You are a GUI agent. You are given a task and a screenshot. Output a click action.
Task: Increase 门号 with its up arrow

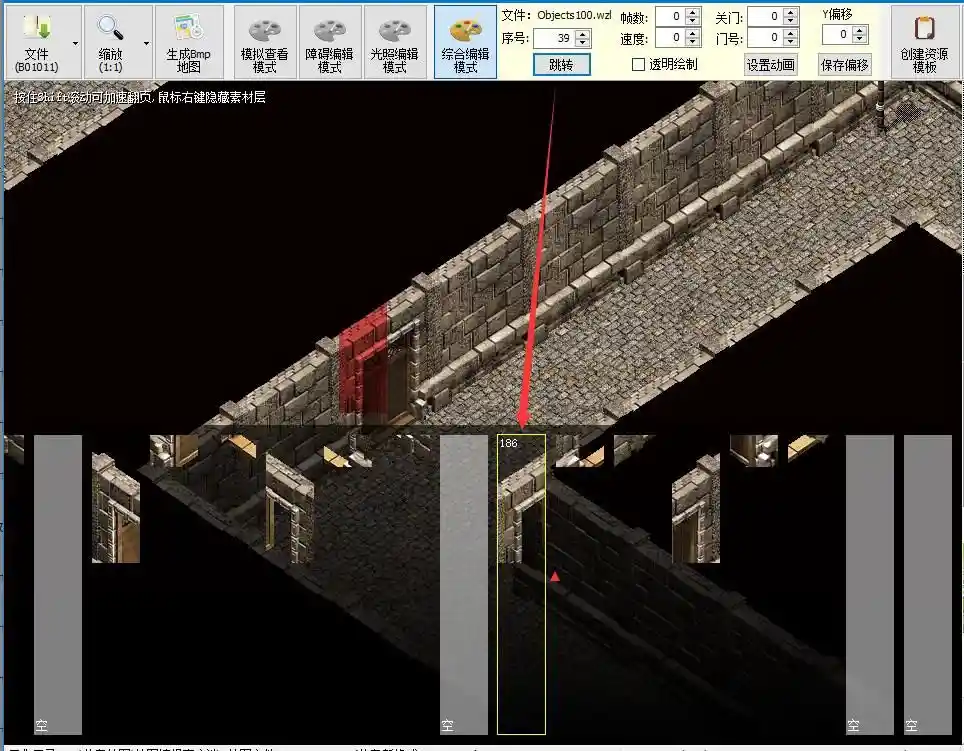point(791,33)
